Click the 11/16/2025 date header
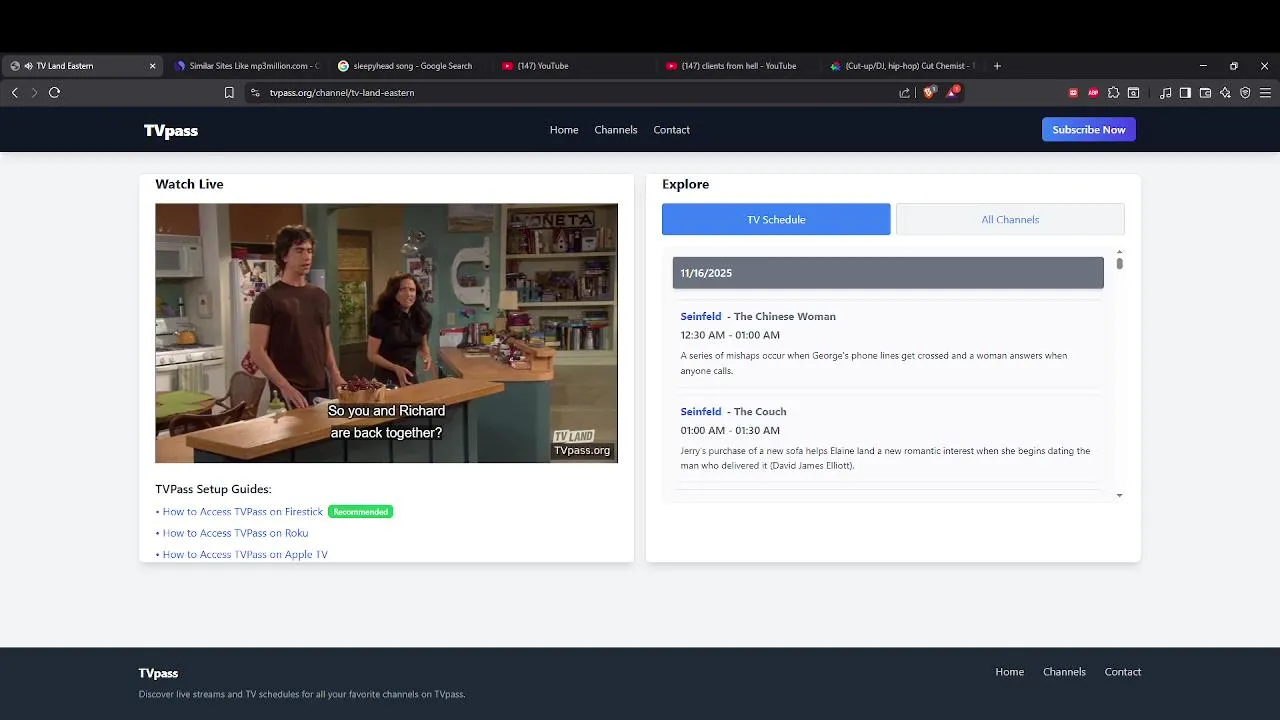 click(888, 273)
